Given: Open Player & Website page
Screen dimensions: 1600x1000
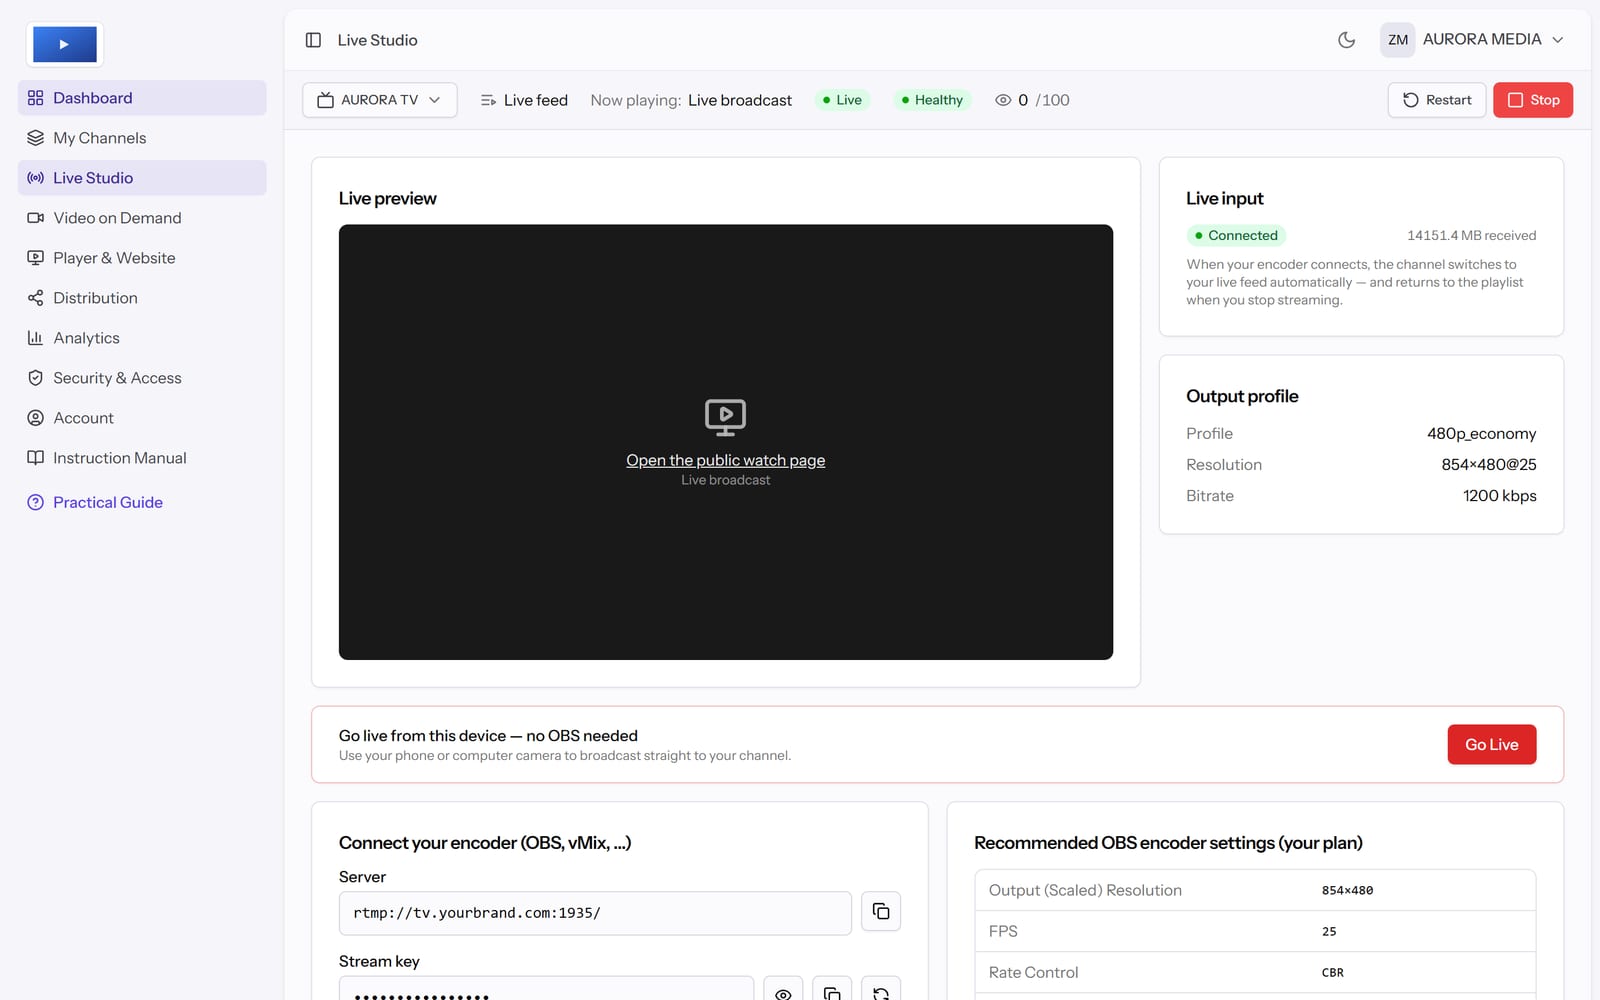Looking at the screenshot, I should coord(142,258).
